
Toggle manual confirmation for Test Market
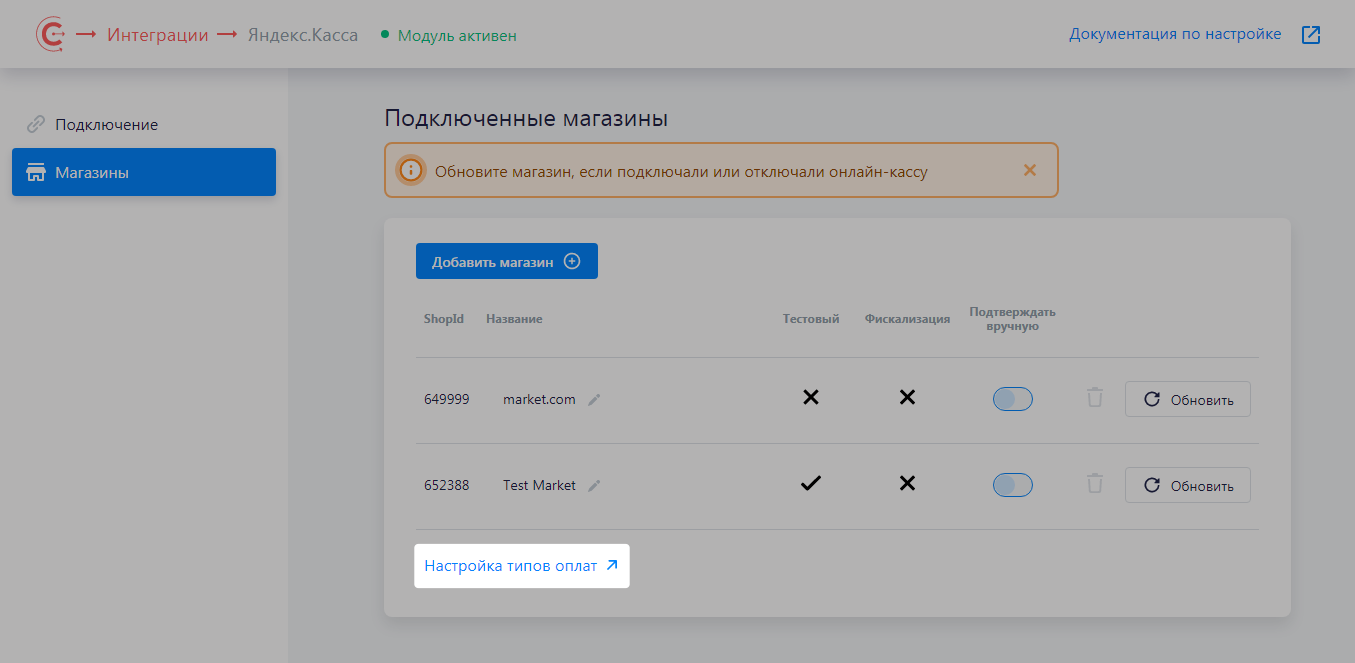[1012, 485]
